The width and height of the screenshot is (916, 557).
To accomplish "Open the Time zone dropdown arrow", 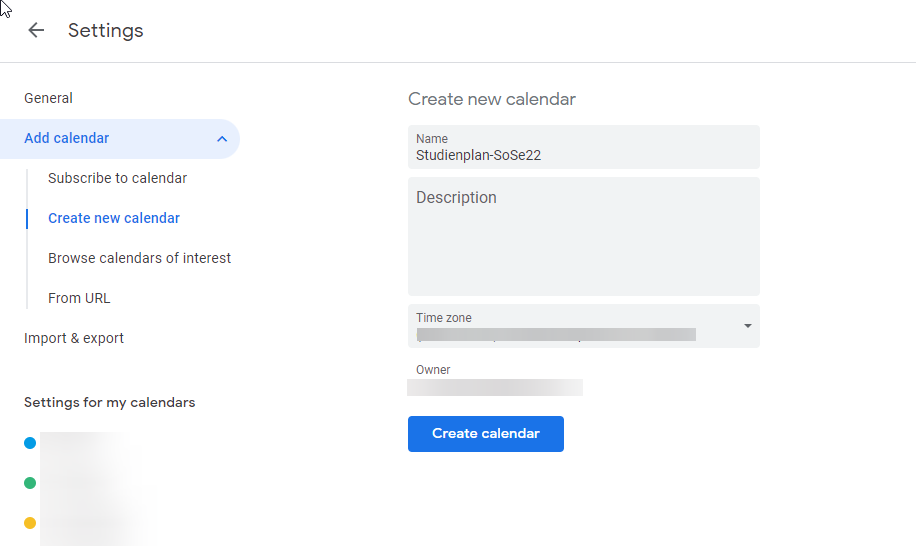I will [747, 326].
